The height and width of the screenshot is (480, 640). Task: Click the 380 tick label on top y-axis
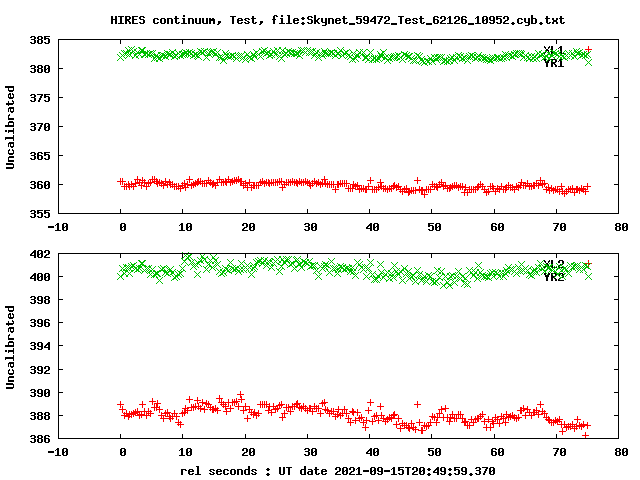(x=40, y=69)
